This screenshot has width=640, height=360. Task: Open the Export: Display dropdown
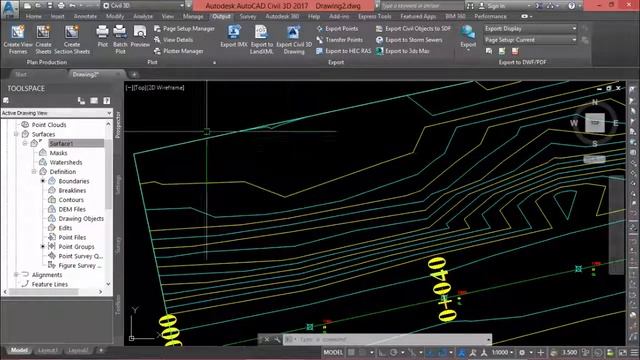point(530,29)
